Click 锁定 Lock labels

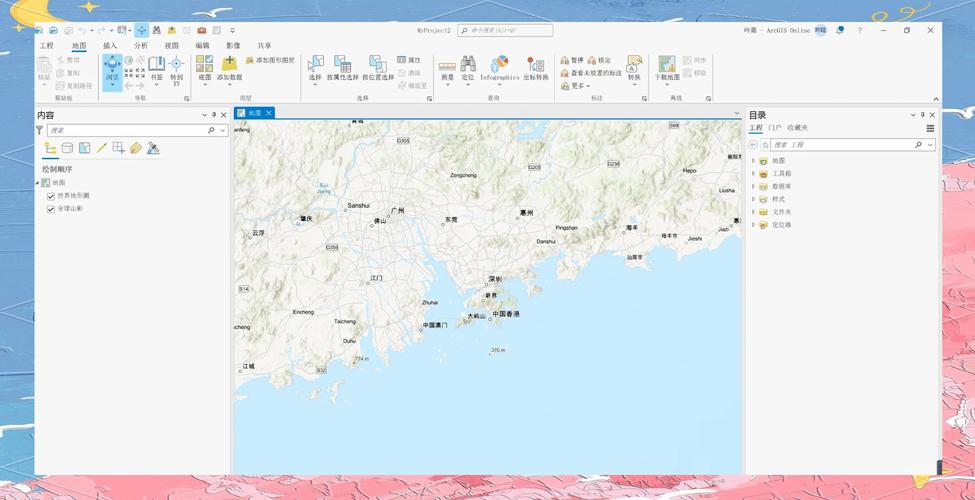tap(599, 60)
